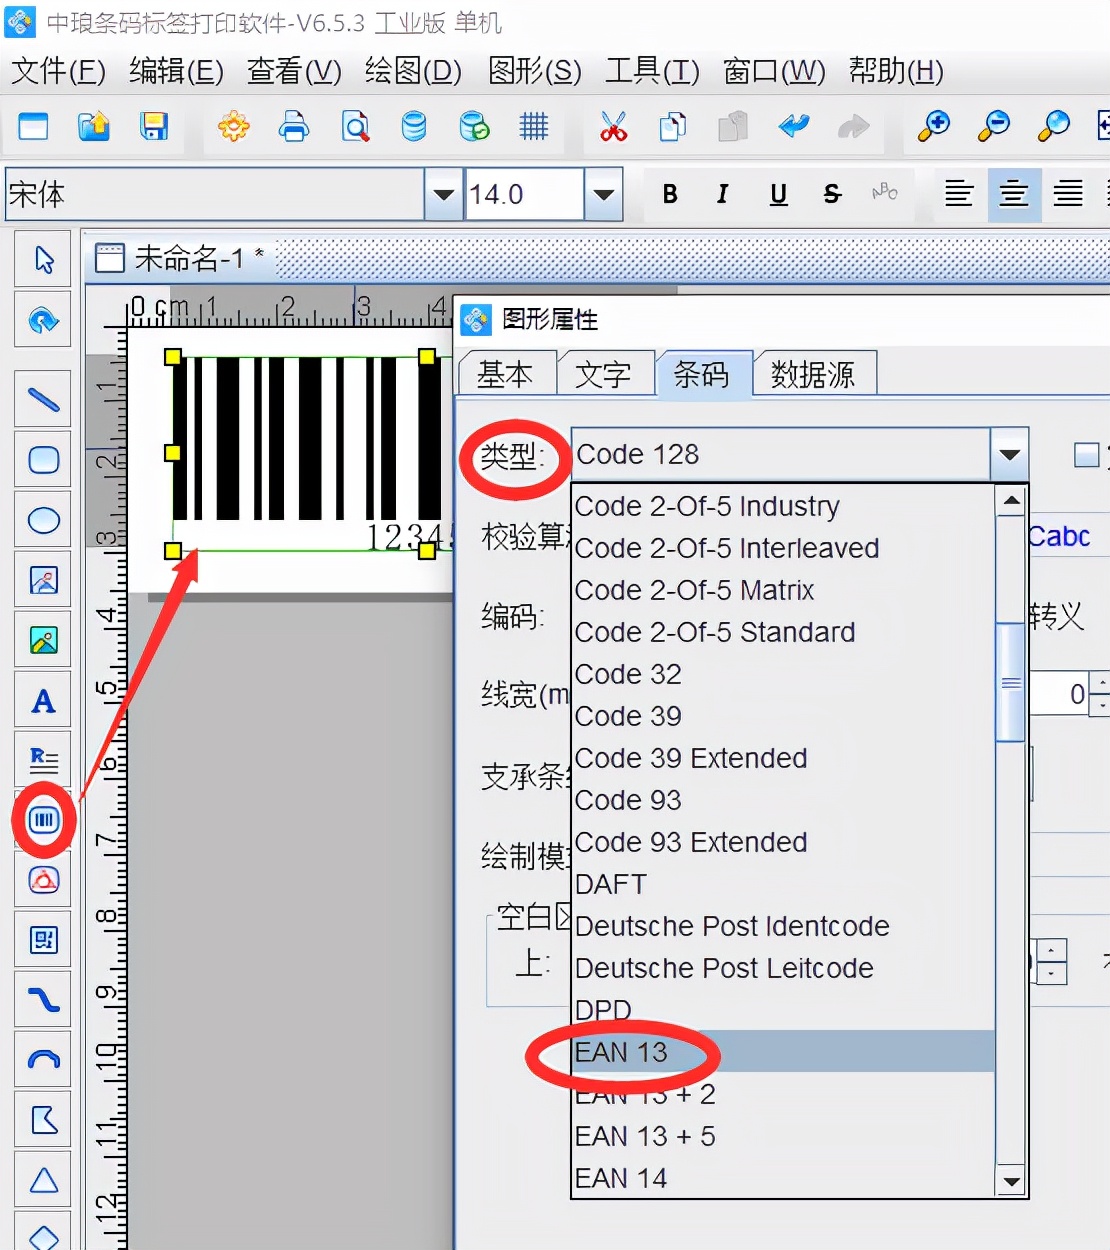Expand the 宋体 font name dropdown
Image resolution: width=1110 pixels, height=1250 pixels.
(442, 194)
